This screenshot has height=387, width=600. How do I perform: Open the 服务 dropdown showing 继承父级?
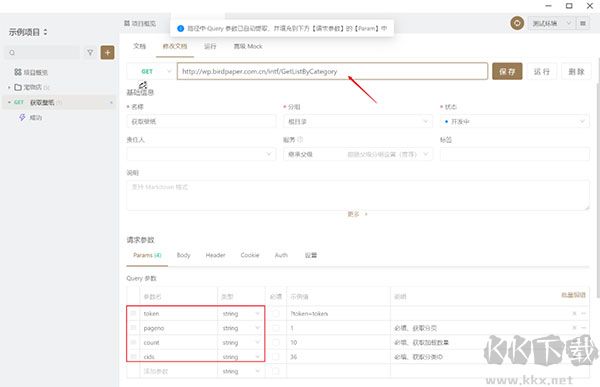click(x=358, y=154)
